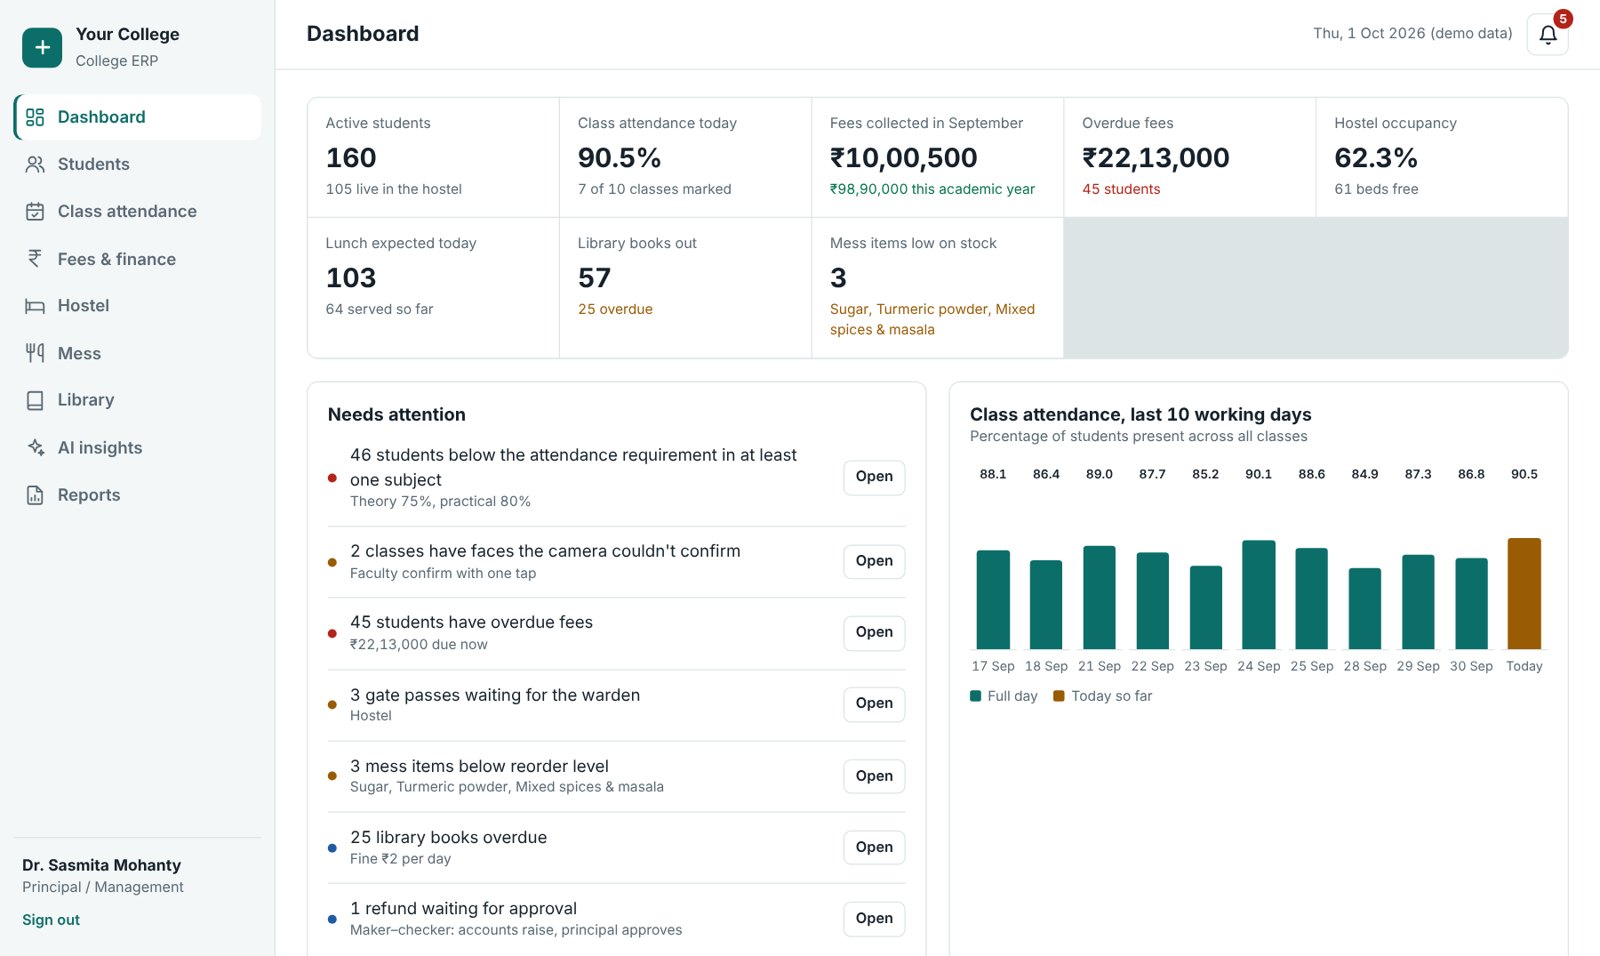Open the 45 students overdue fees alert

click(874, 632)
